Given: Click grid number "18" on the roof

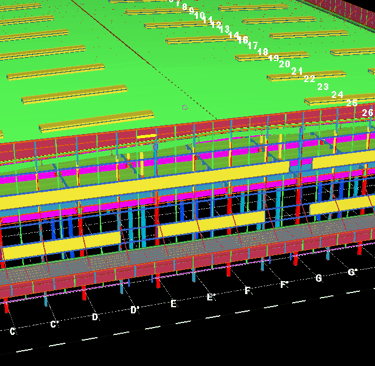Looking at the screenshot, I should (x=263, y=52).
